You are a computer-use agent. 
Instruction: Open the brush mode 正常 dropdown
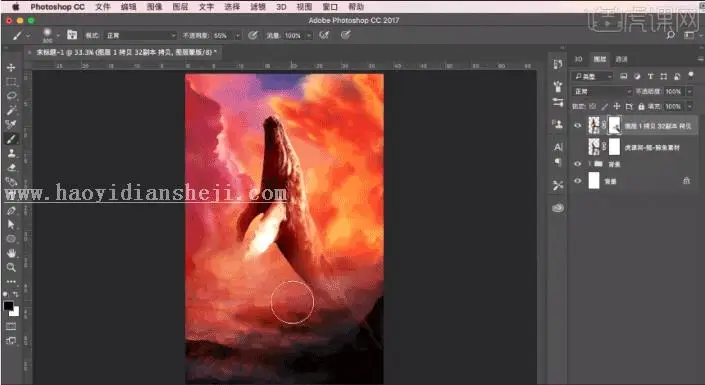tap(140, 36)
